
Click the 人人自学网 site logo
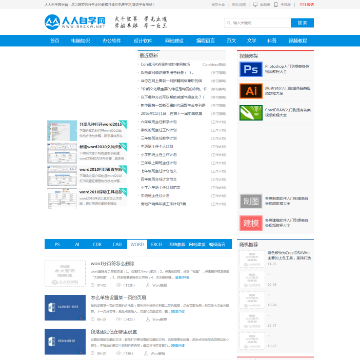tap(75, 22)
